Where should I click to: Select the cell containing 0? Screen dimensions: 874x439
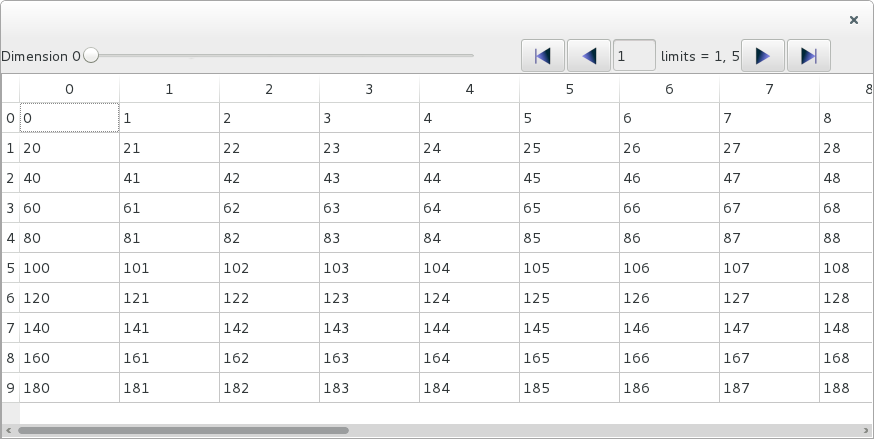(69, 118)
